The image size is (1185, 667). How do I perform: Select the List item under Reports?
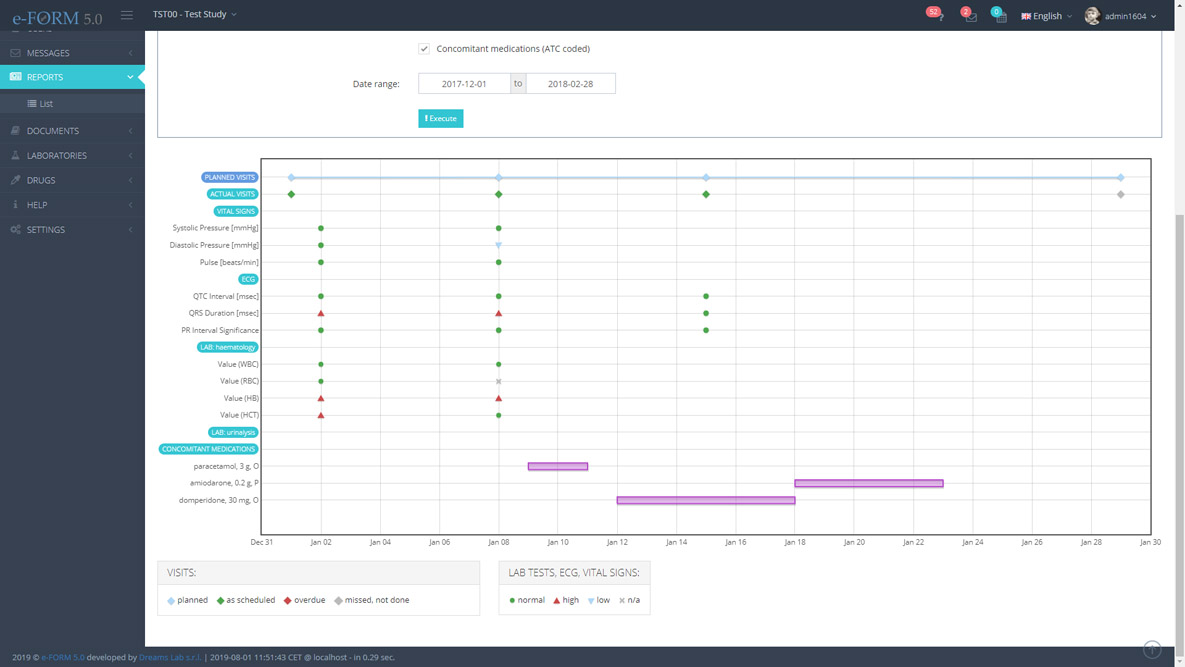point(46,104)
